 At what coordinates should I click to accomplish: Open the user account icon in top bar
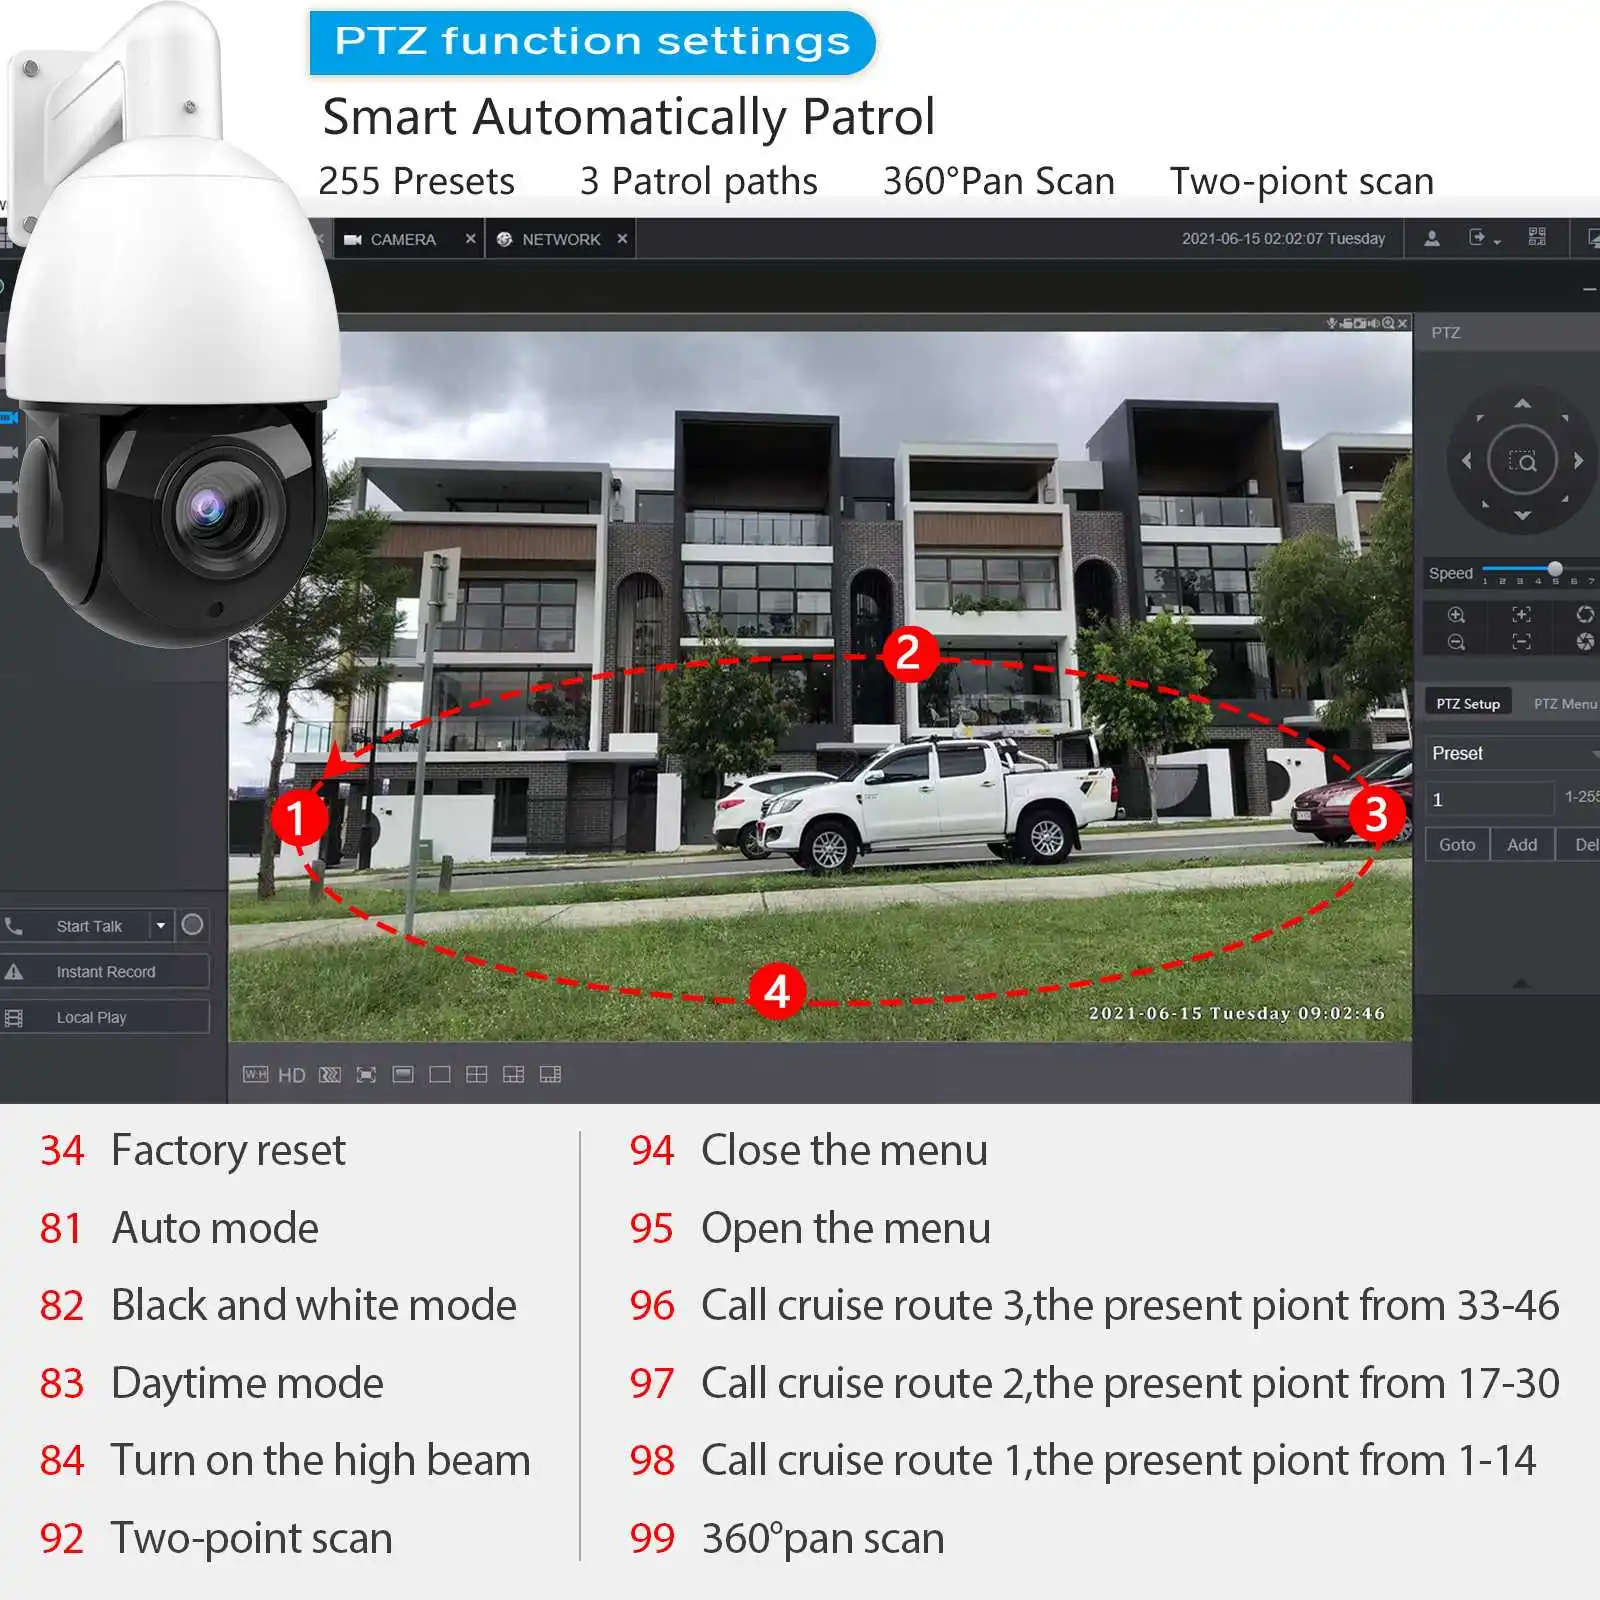click(1432, 238)
